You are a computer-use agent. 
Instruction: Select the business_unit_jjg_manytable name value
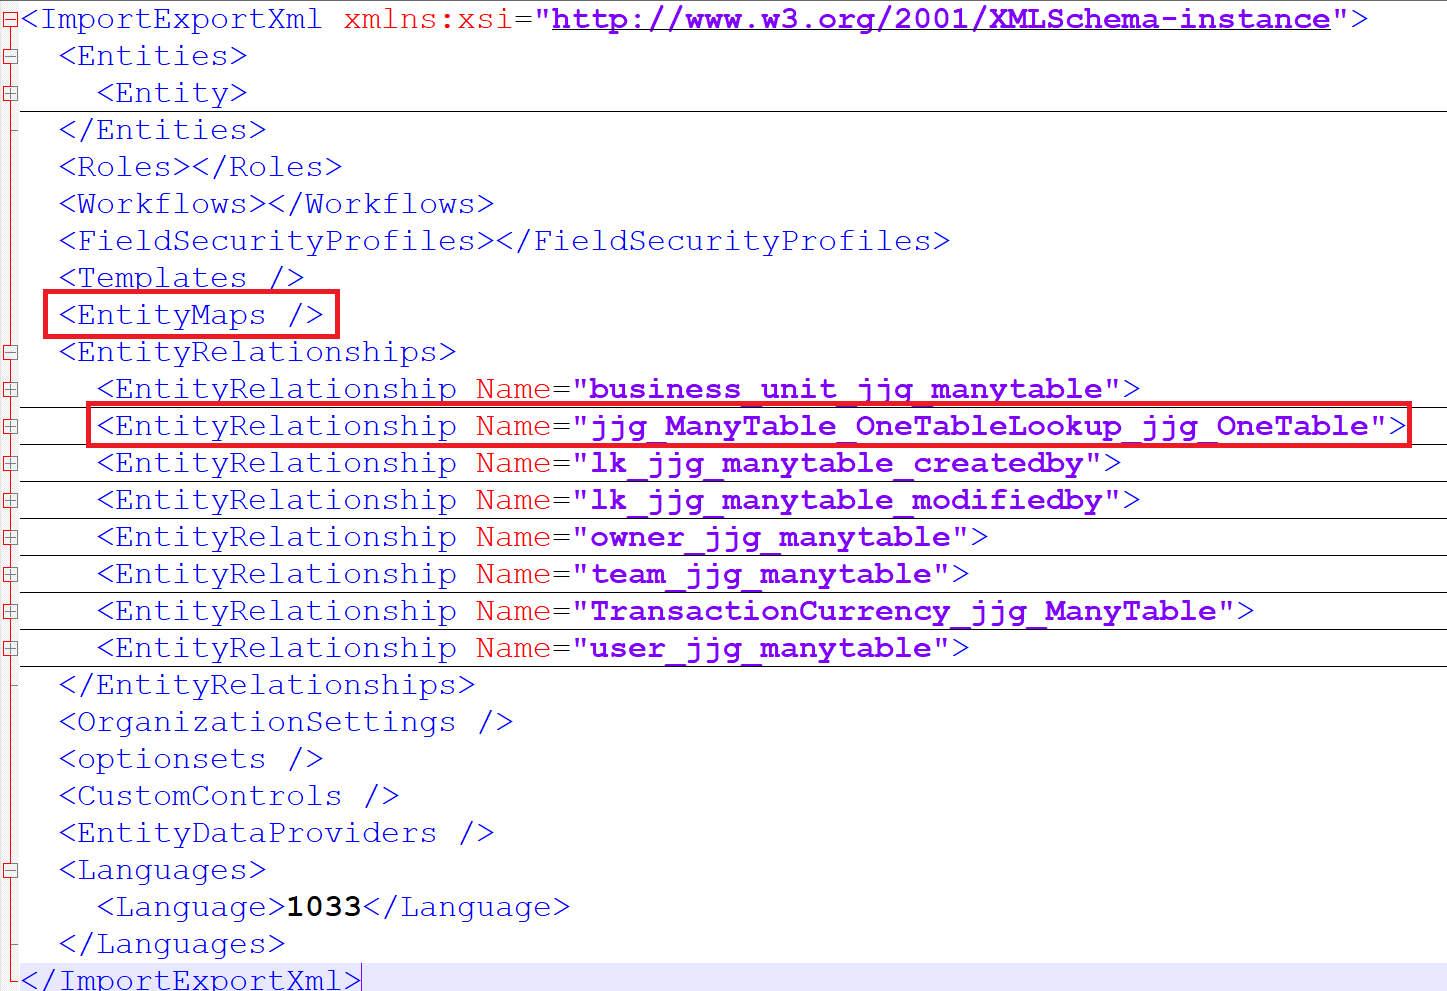click(847, 389)
